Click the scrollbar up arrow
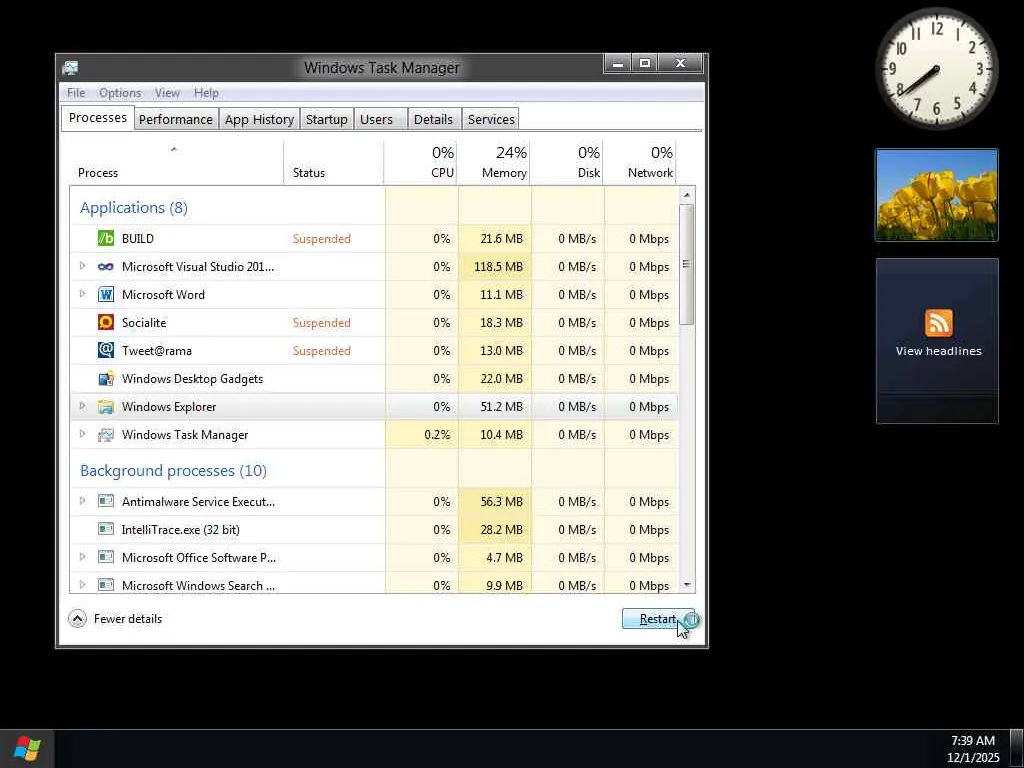Screen dimensions: 1024x768 pos(686,195)
